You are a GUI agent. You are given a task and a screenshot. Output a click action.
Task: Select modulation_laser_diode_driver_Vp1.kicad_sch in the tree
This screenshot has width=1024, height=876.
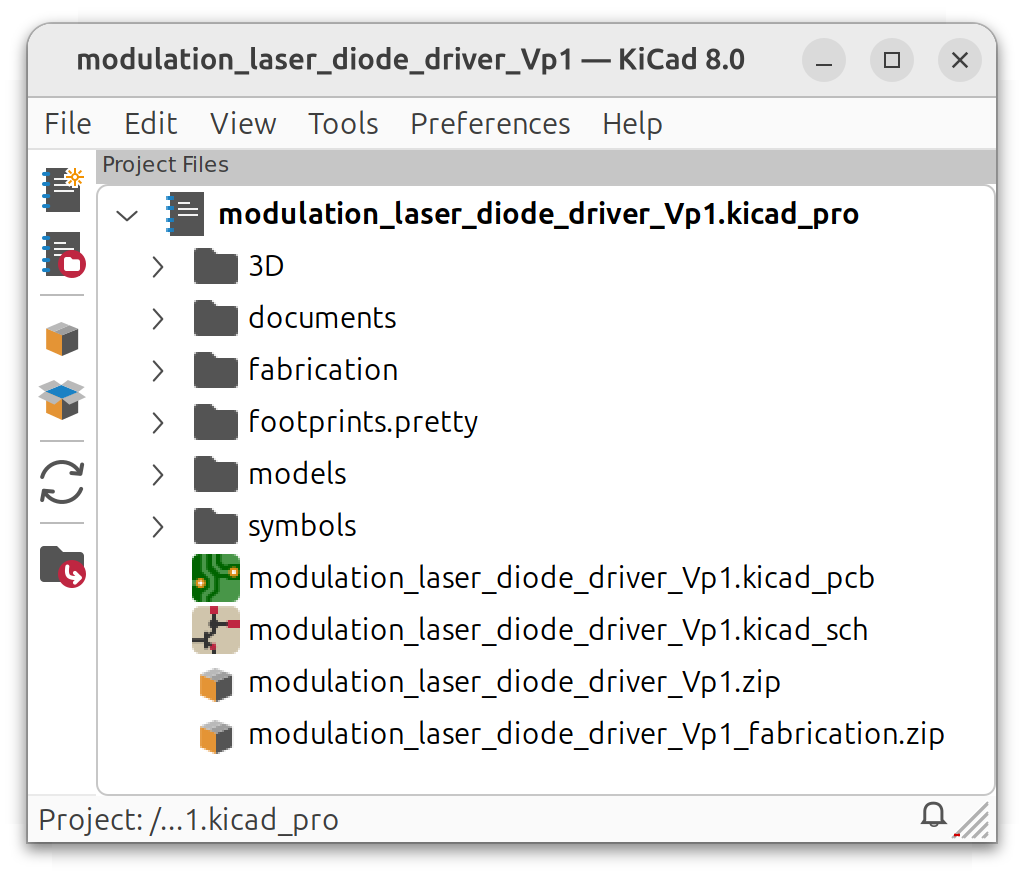(x=556, y=630)
